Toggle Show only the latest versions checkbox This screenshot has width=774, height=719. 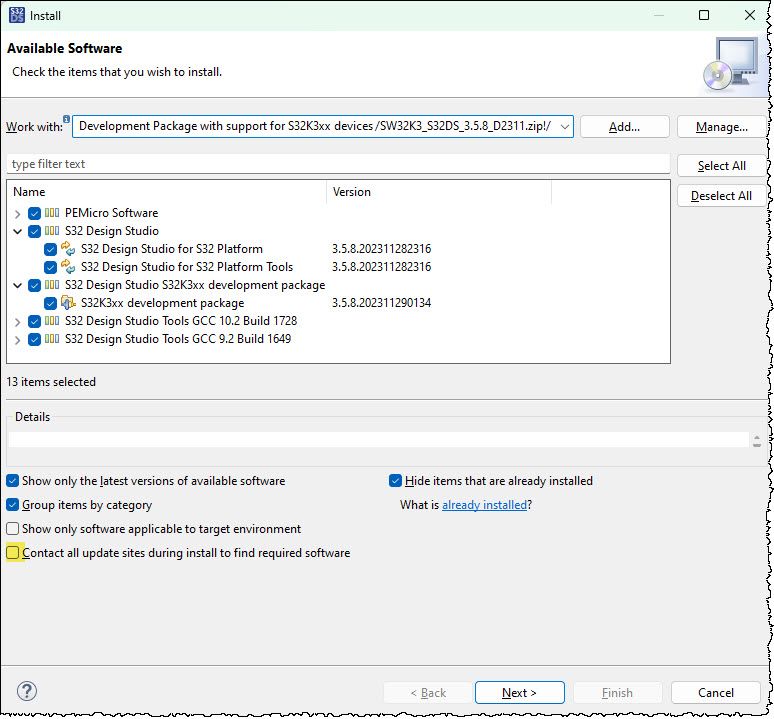coord(13,481)
